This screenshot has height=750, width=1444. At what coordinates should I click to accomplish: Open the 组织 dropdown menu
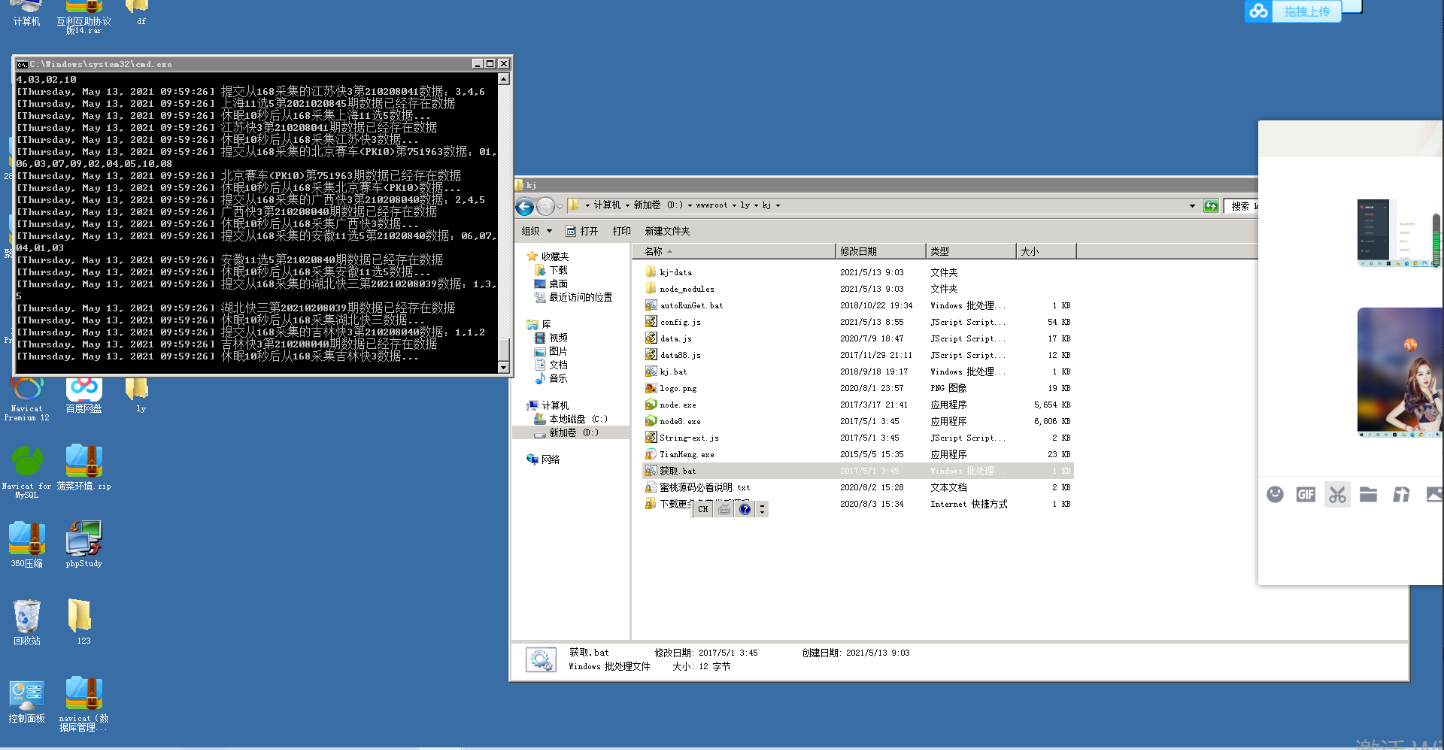point(535,231)
